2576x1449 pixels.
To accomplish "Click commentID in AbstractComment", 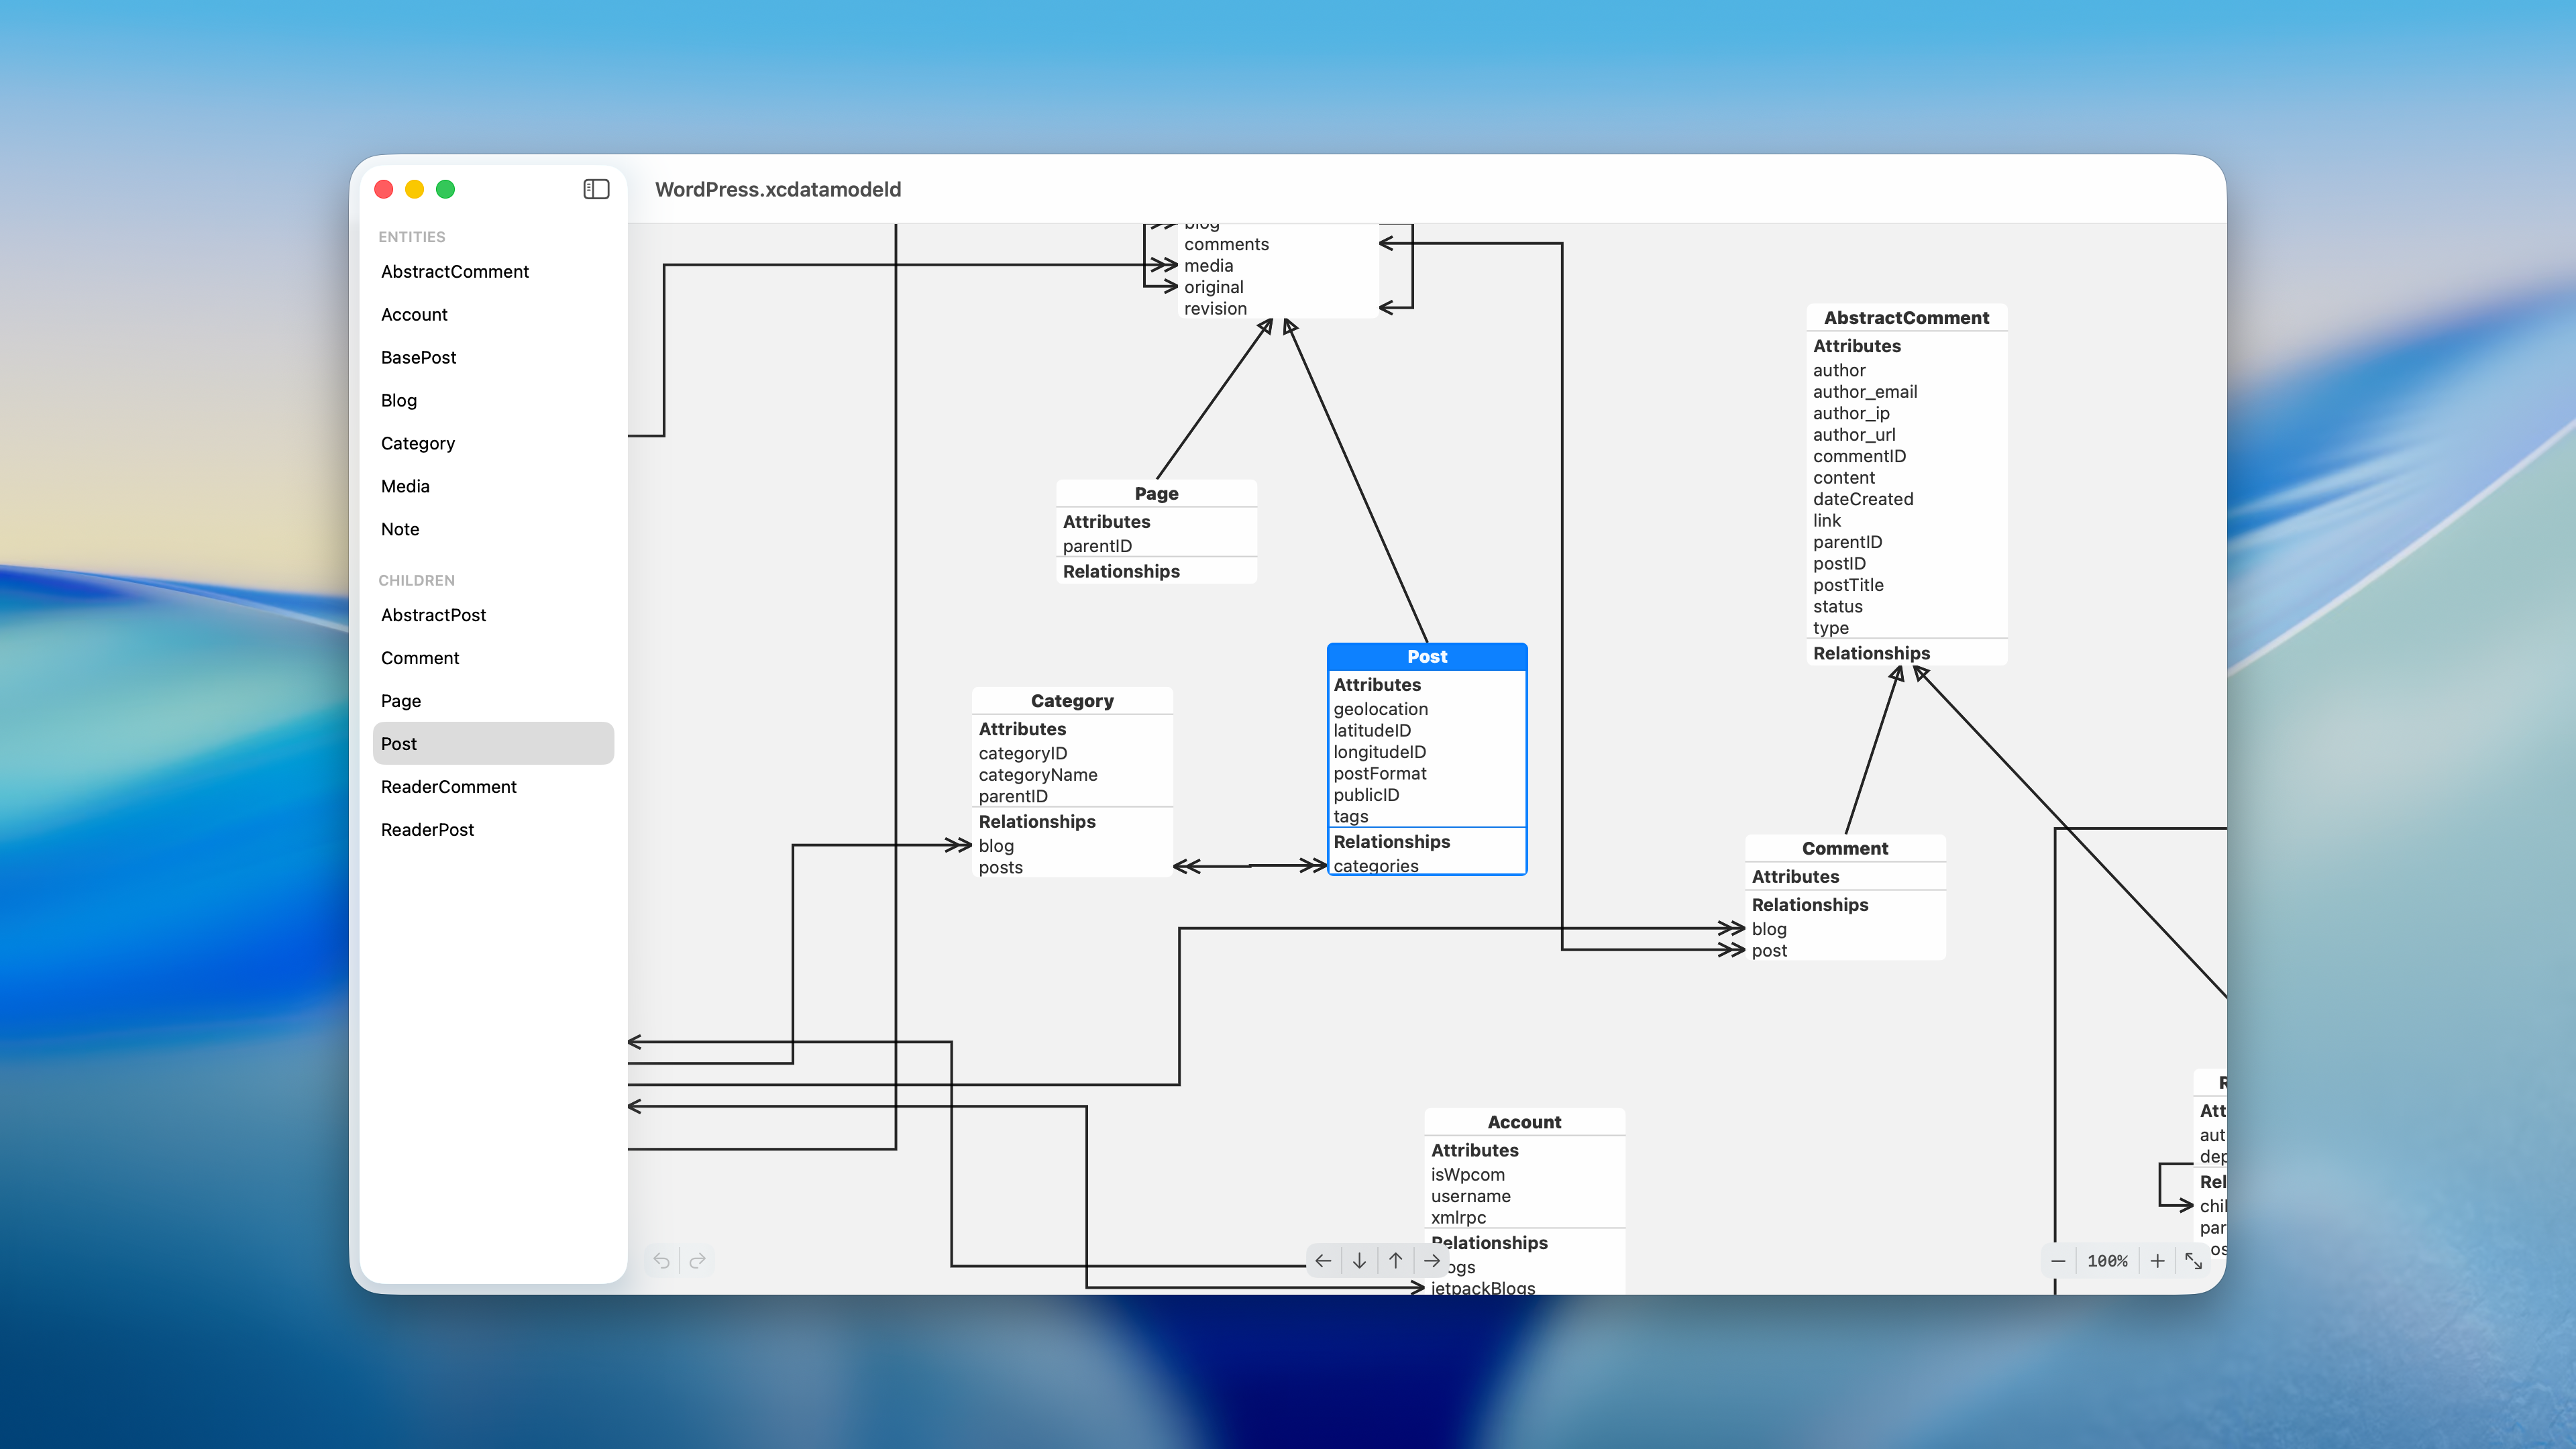I will (1859, 456).
